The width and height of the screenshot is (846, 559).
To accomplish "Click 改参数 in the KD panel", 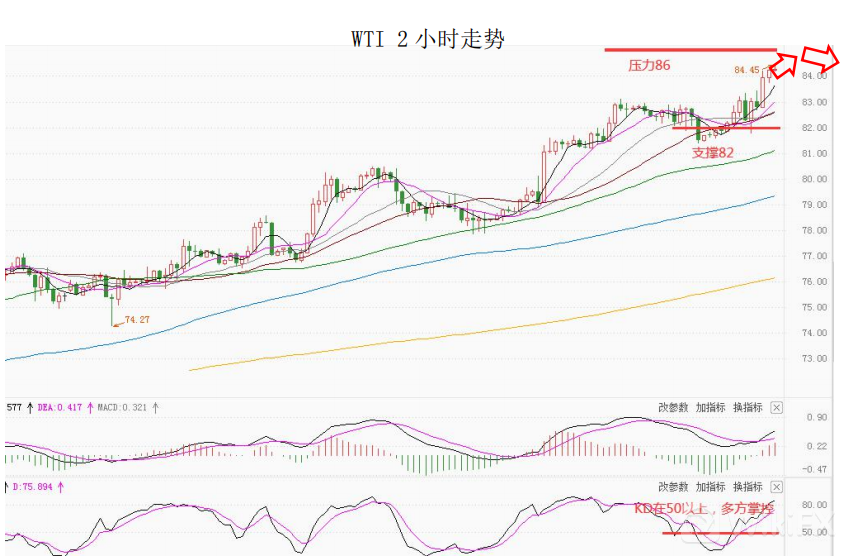I will (x=673, y=487).
